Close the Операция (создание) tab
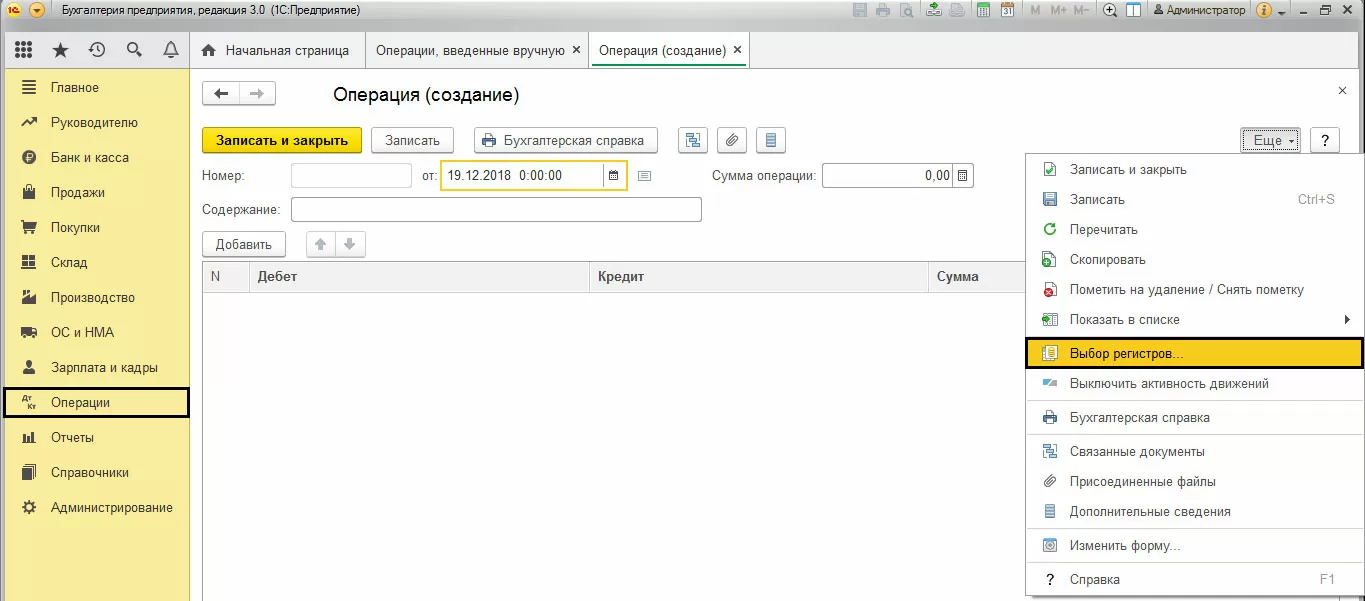The image size is (1365, 601). tap(738, 50)
